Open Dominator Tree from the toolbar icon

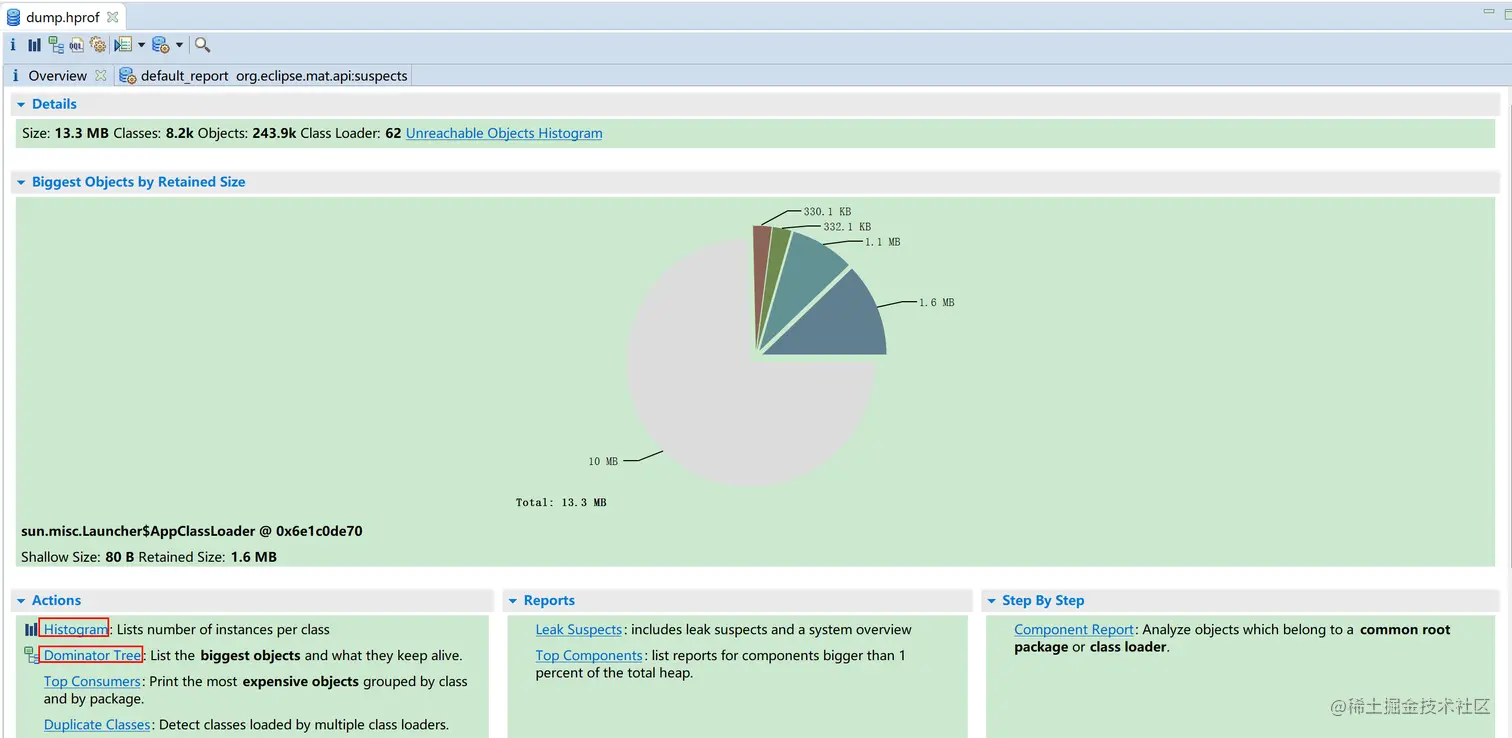point(56,45)
